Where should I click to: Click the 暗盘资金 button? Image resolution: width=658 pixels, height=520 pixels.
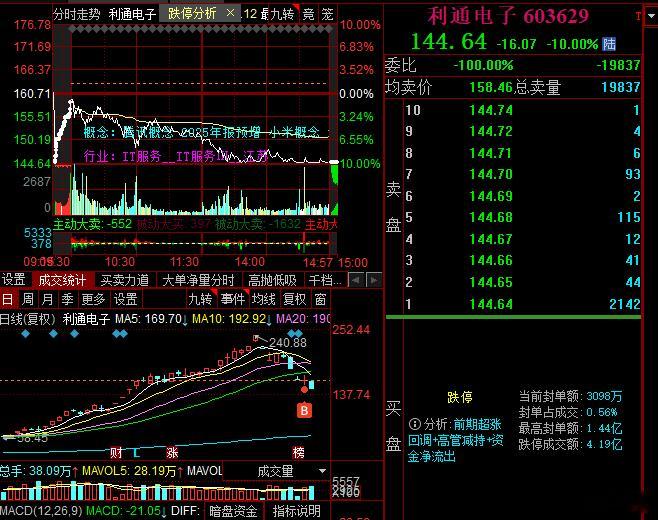point(233,511)
